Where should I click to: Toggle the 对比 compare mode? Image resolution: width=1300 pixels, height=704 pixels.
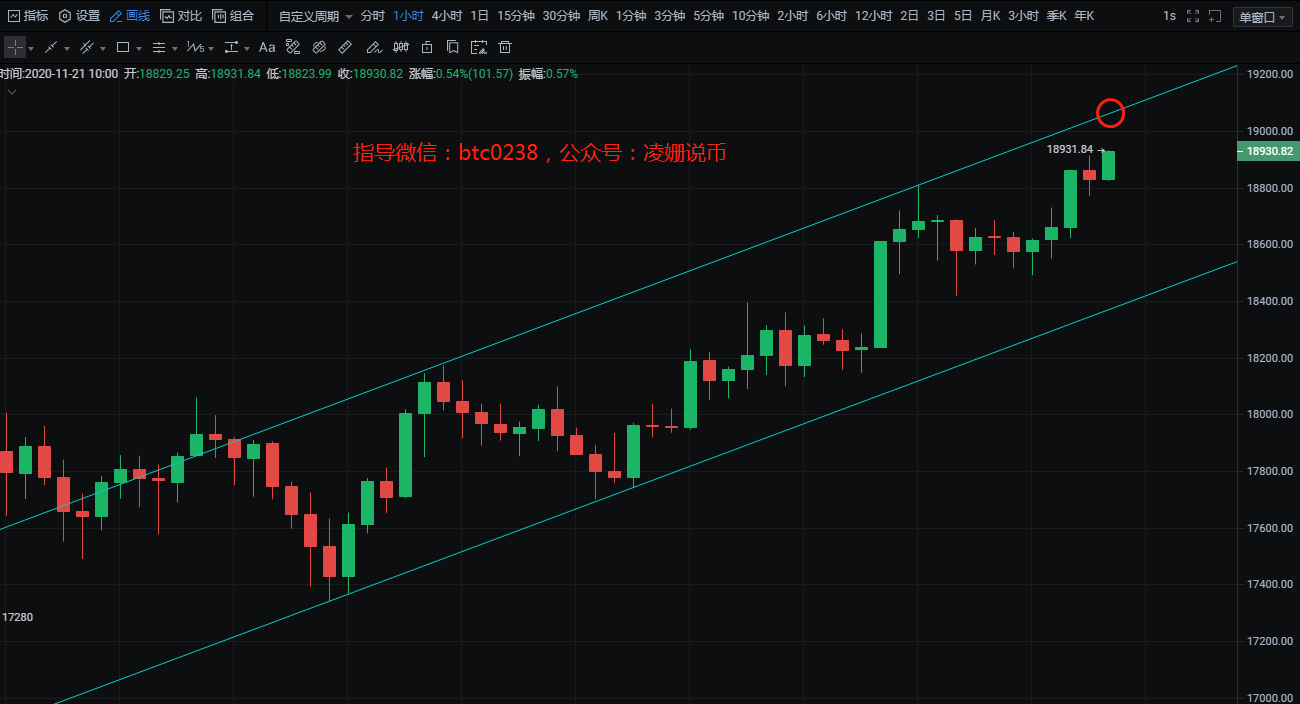[181, 16]
